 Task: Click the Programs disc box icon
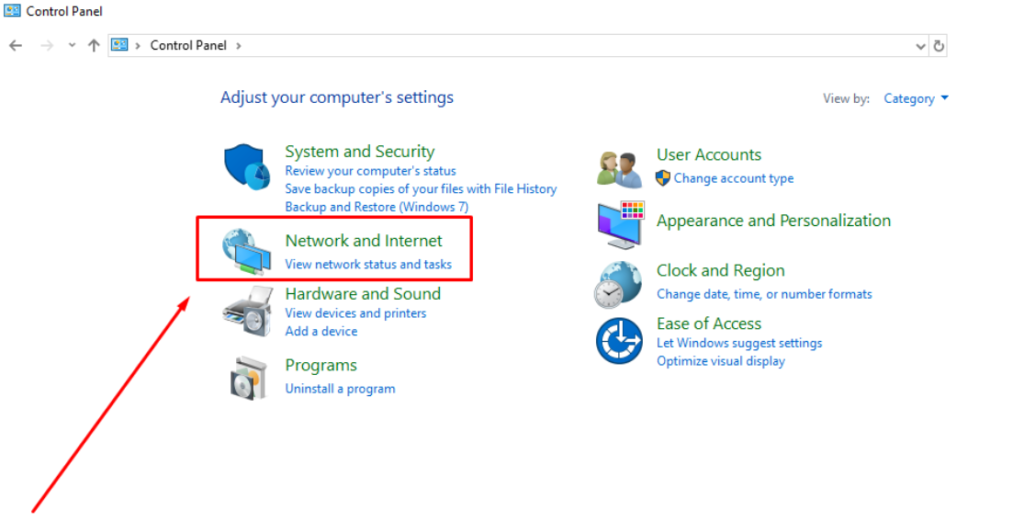point(248,378)
